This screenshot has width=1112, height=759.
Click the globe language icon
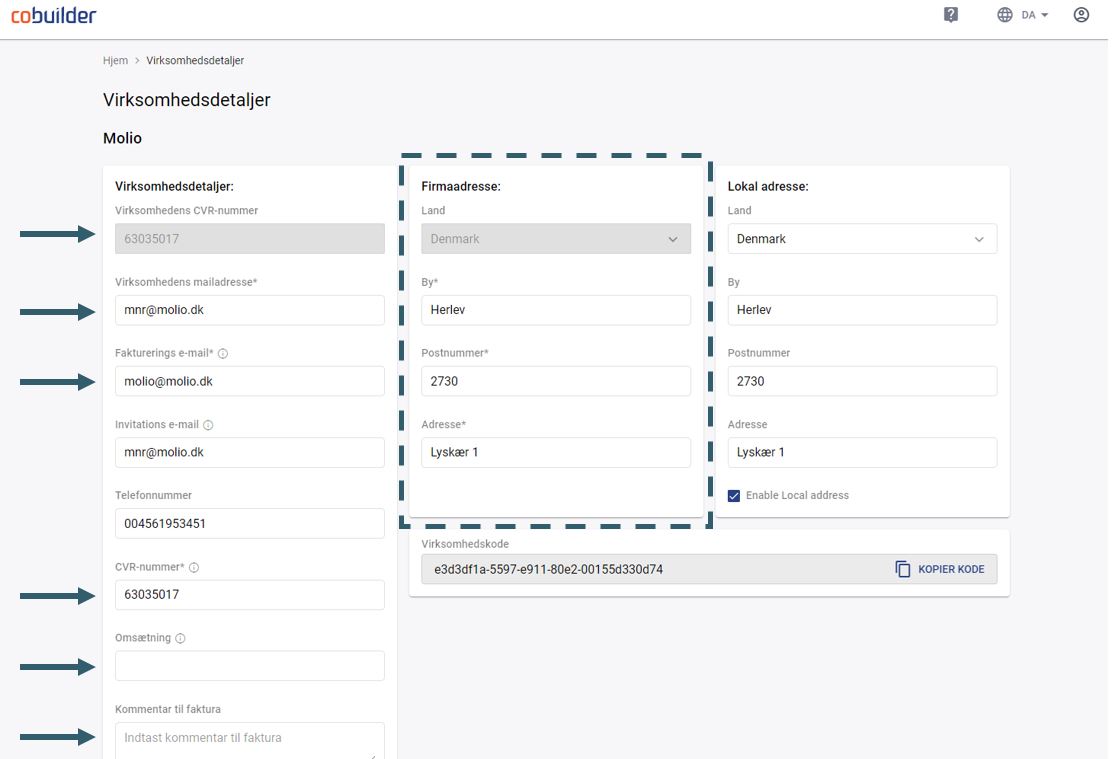1005,15
